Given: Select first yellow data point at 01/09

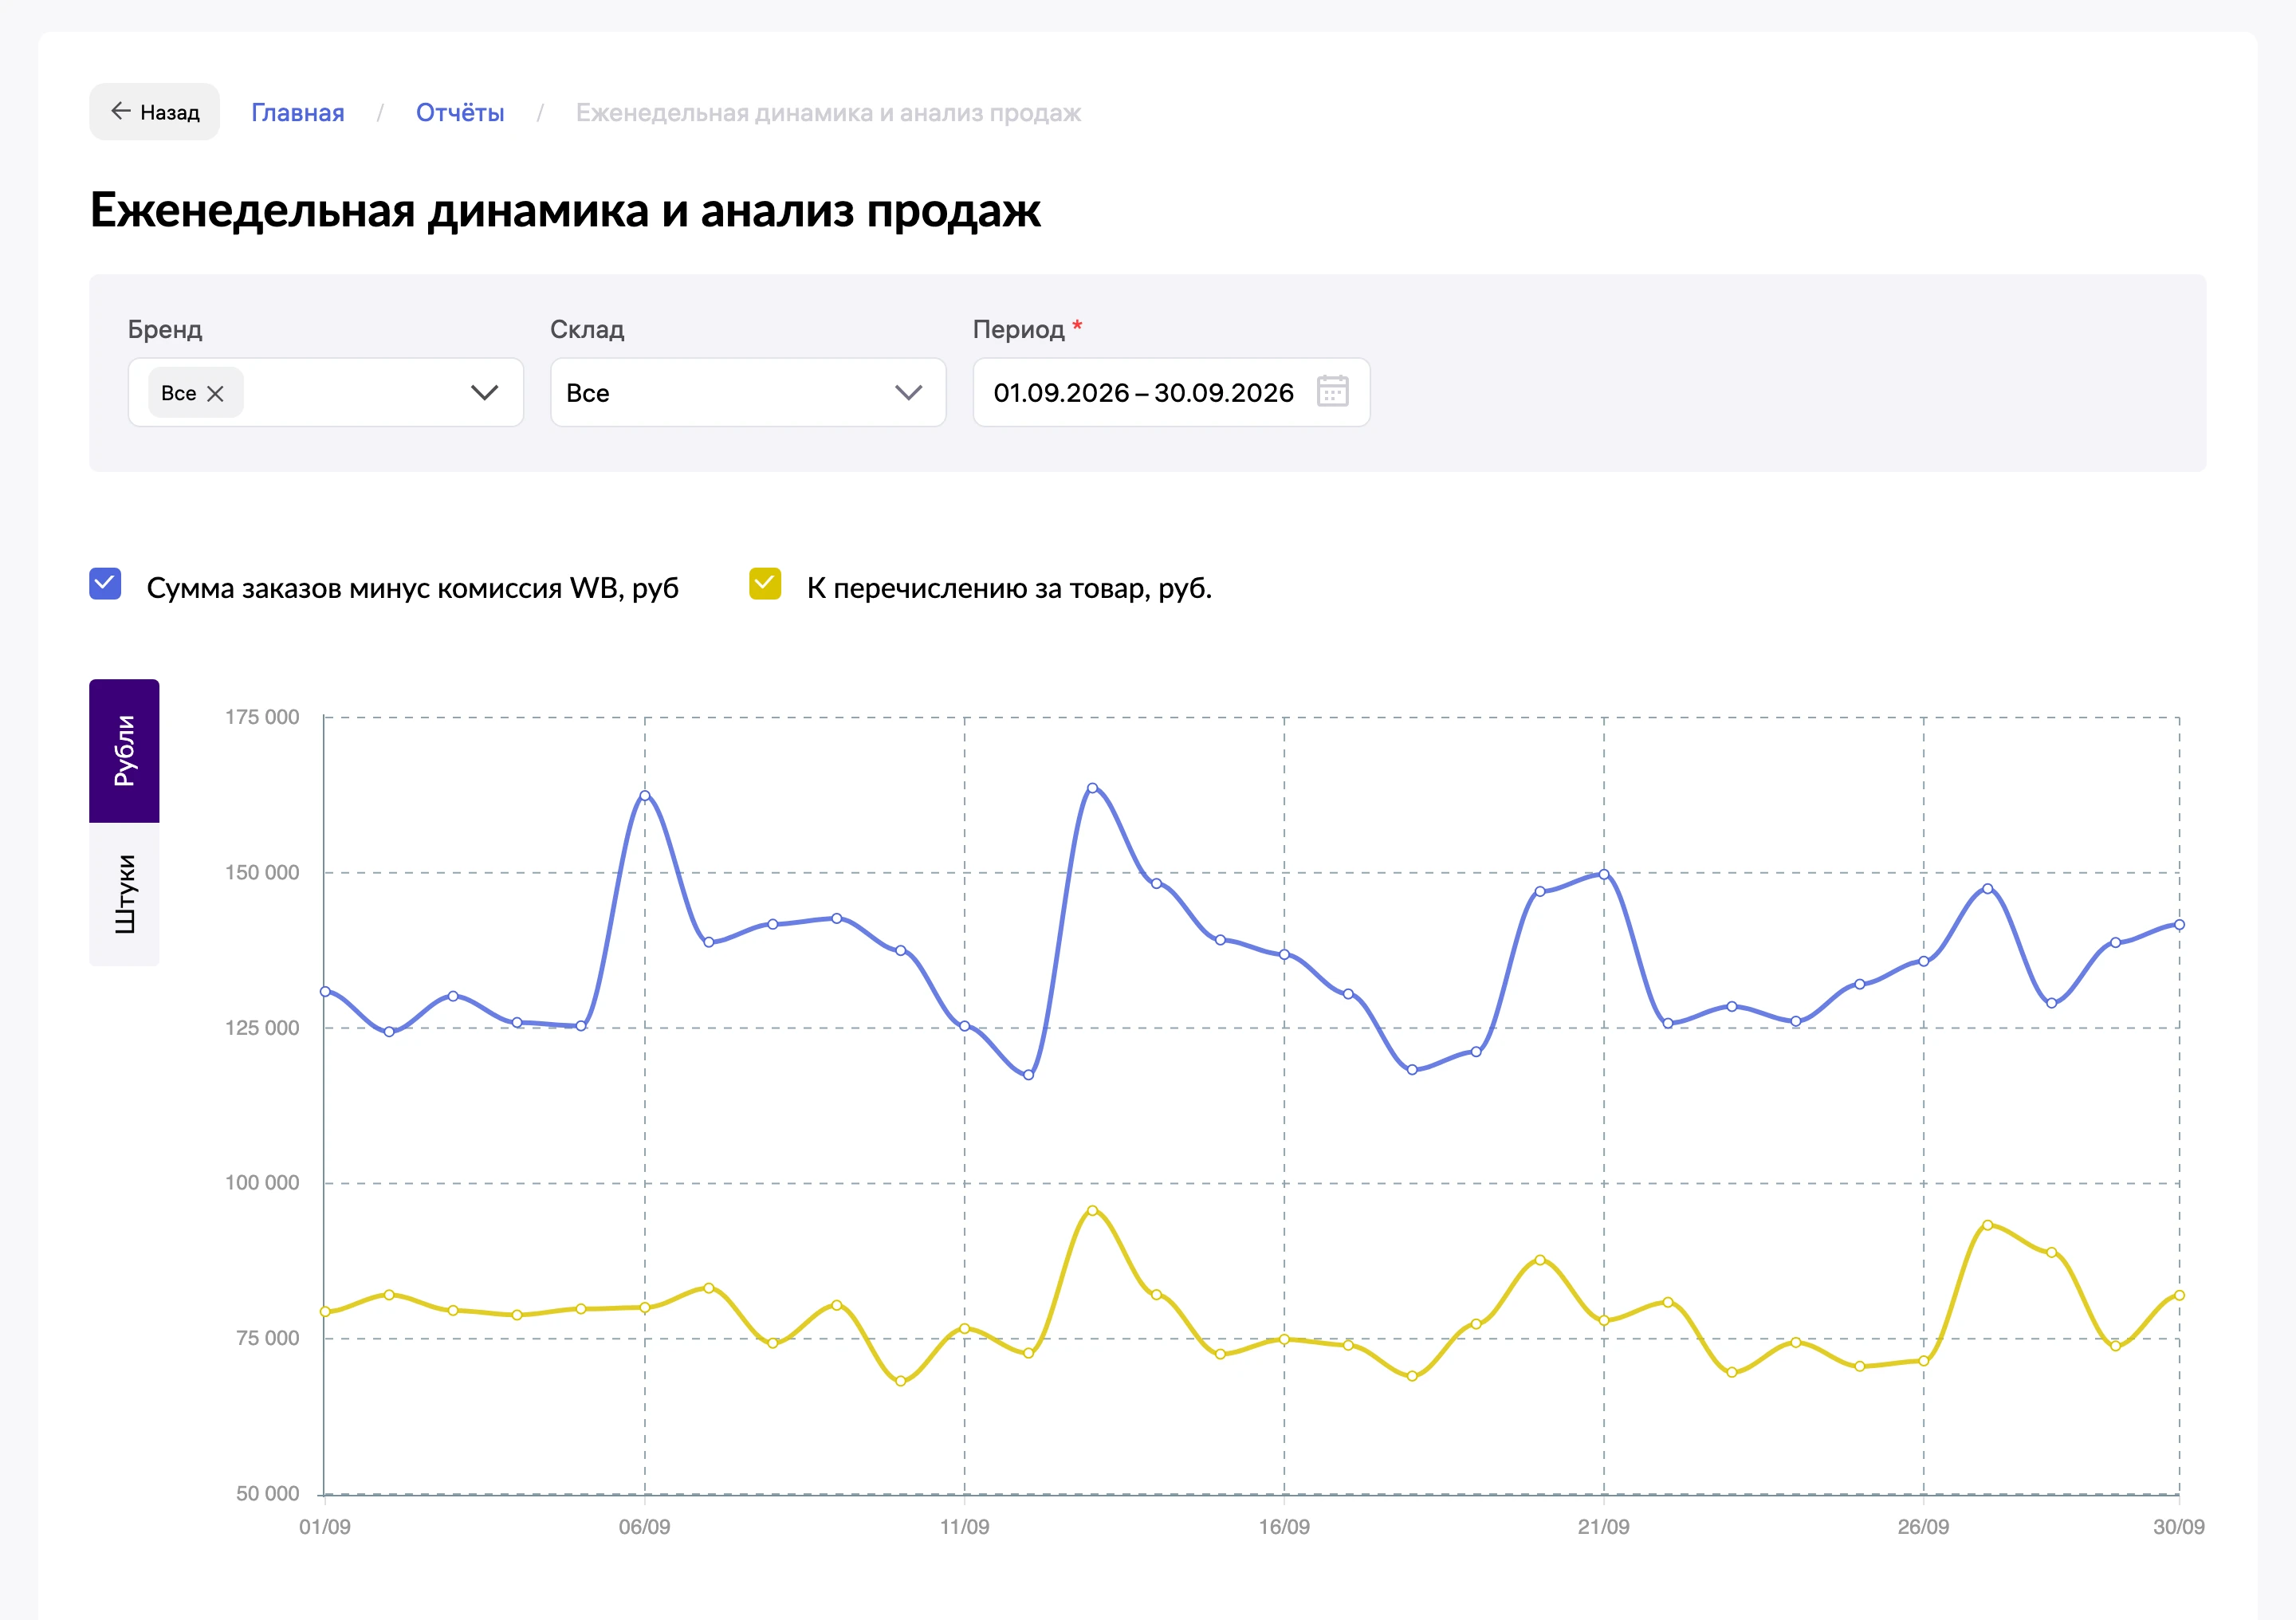Looking at the screenshot, I should pos(325,1312).
